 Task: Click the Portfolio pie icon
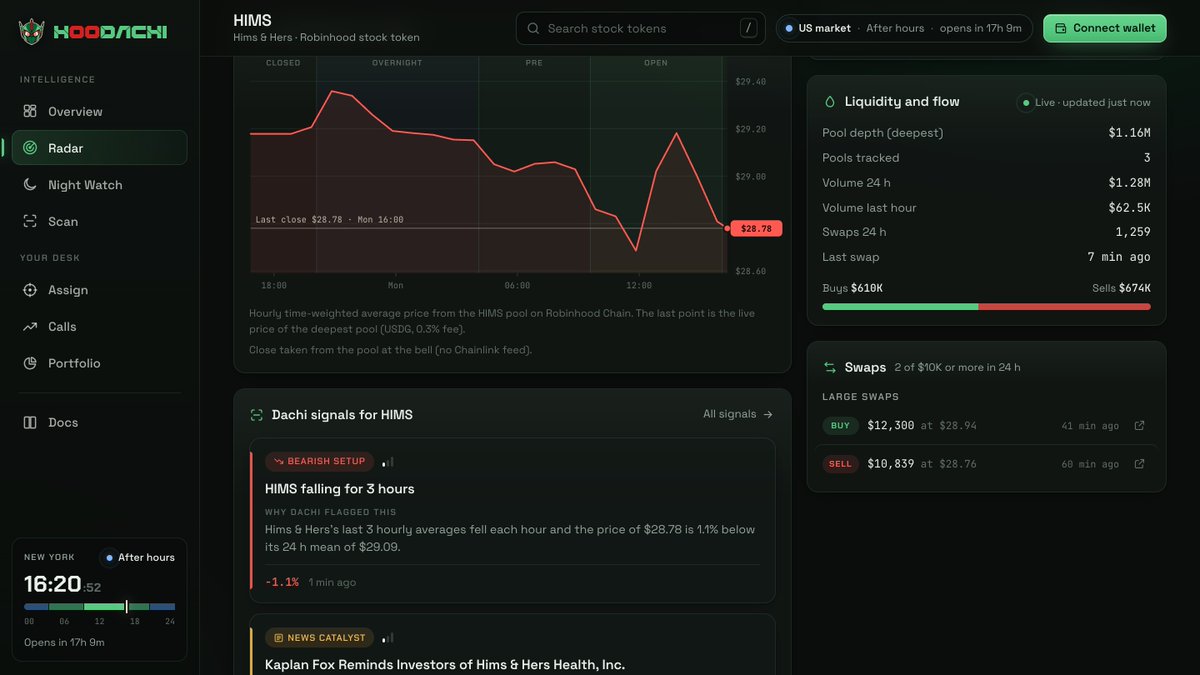pyautogui.click(x=30, y=363)
